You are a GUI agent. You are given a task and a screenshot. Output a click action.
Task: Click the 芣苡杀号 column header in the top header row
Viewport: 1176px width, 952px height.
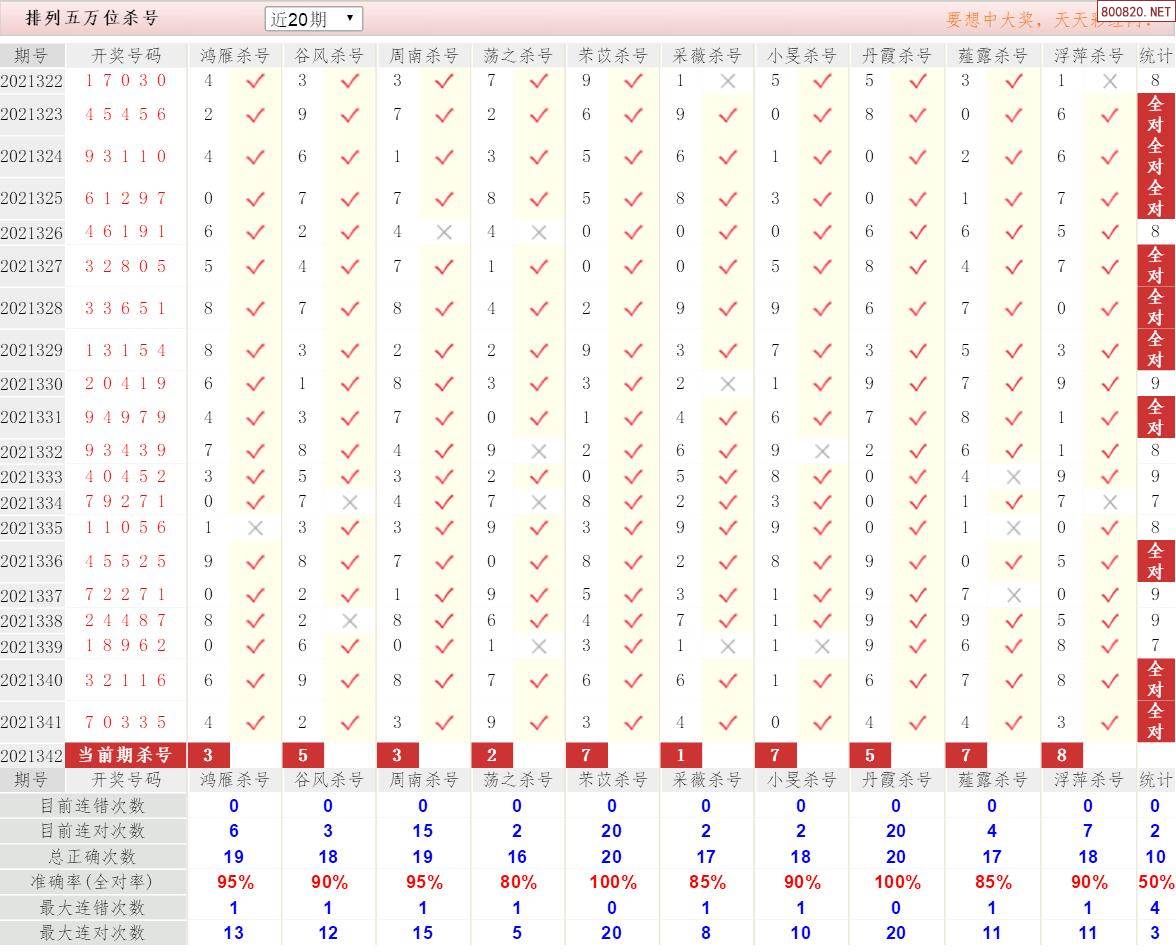point(613,56)
